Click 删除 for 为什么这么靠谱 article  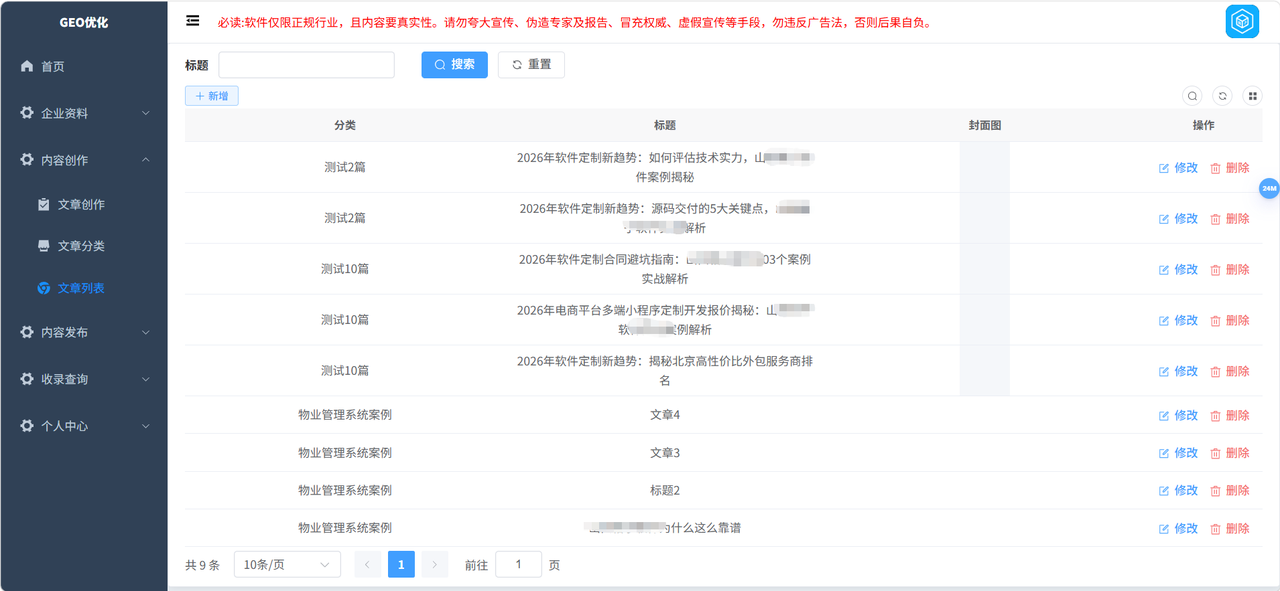coord(1230,528)
